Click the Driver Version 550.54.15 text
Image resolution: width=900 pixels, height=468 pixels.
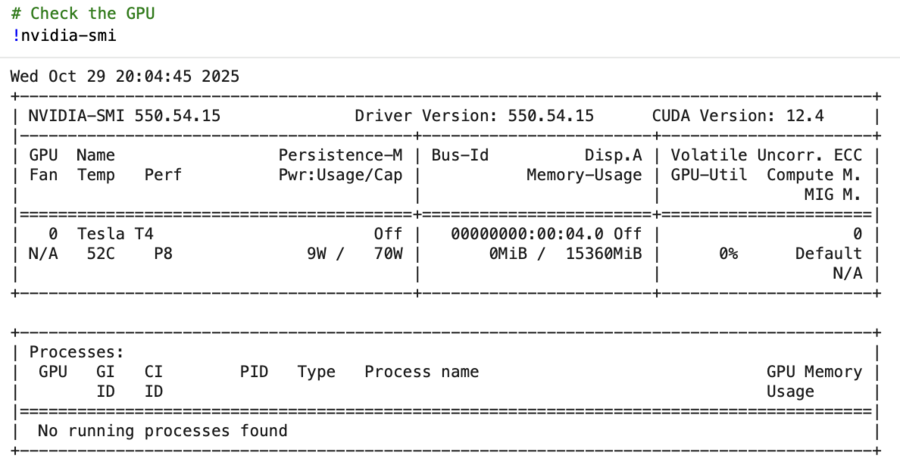click(x=474, y=116)
